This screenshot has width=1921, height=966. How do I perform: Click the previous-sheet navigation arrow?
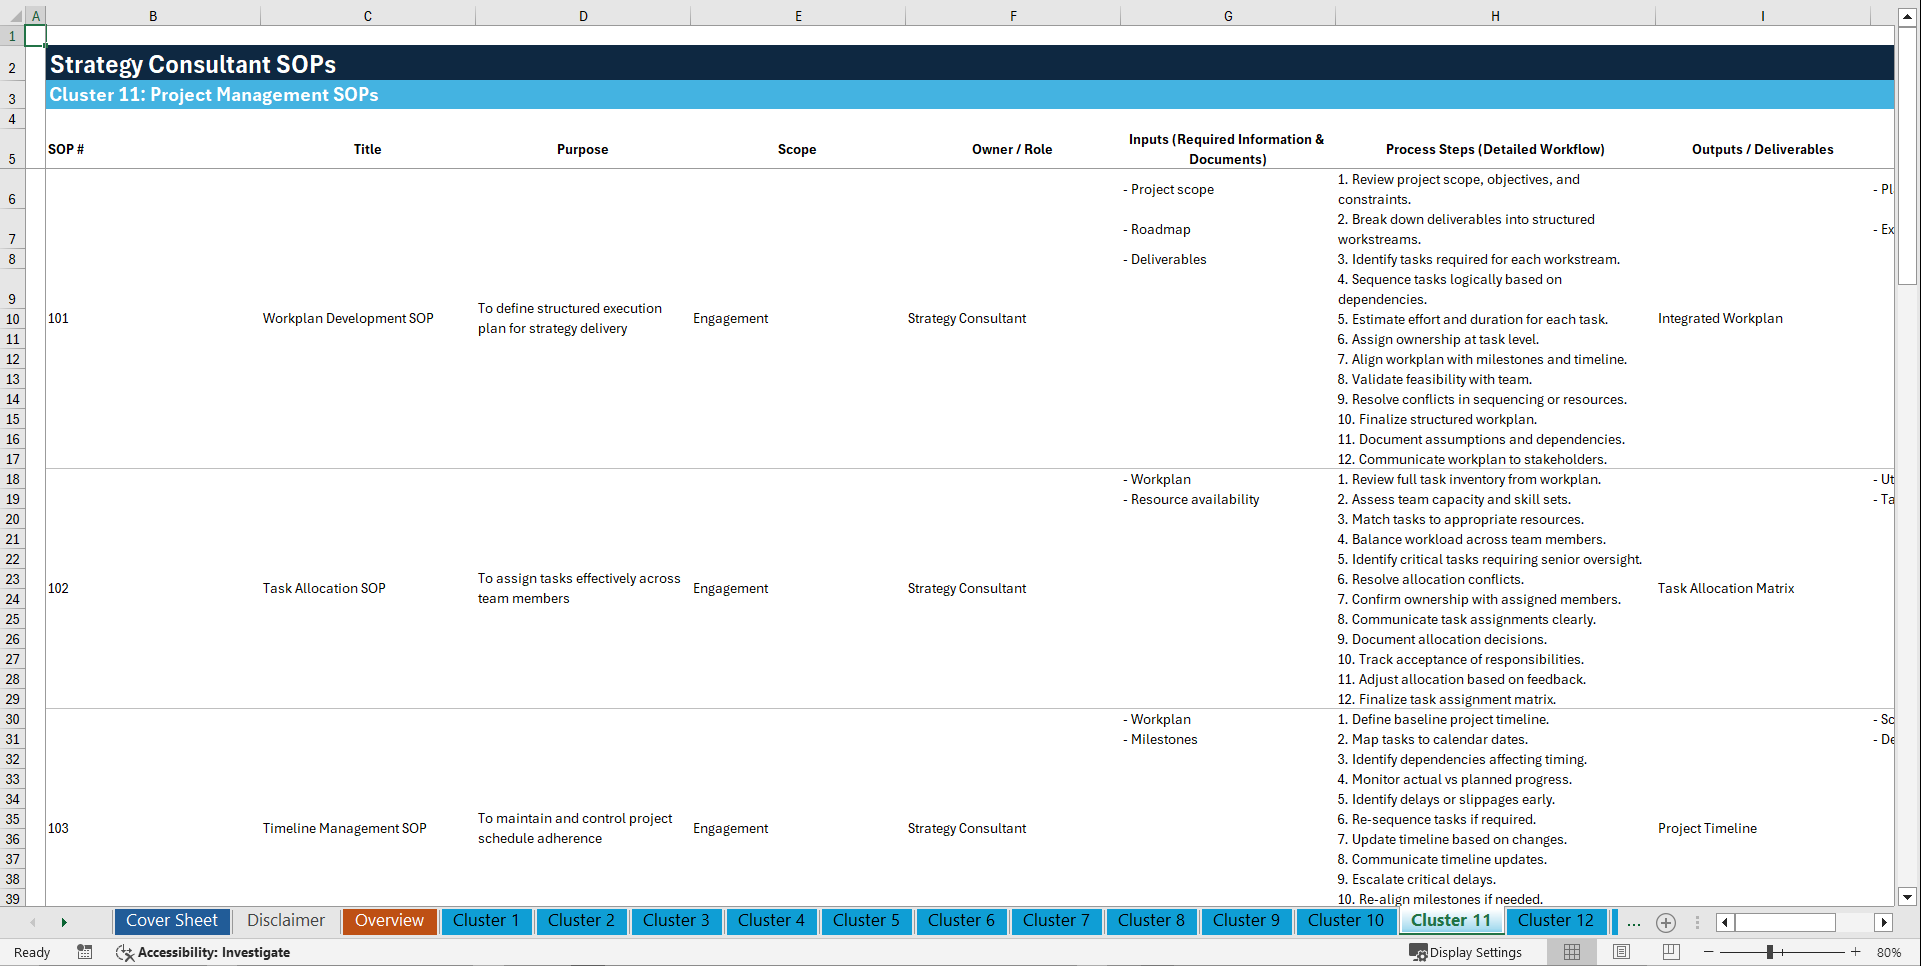[33, 922]
